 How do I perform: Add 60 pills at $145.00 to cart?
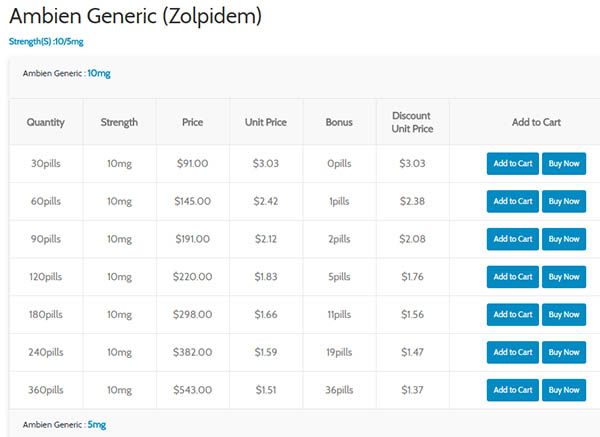click(512, 201)
